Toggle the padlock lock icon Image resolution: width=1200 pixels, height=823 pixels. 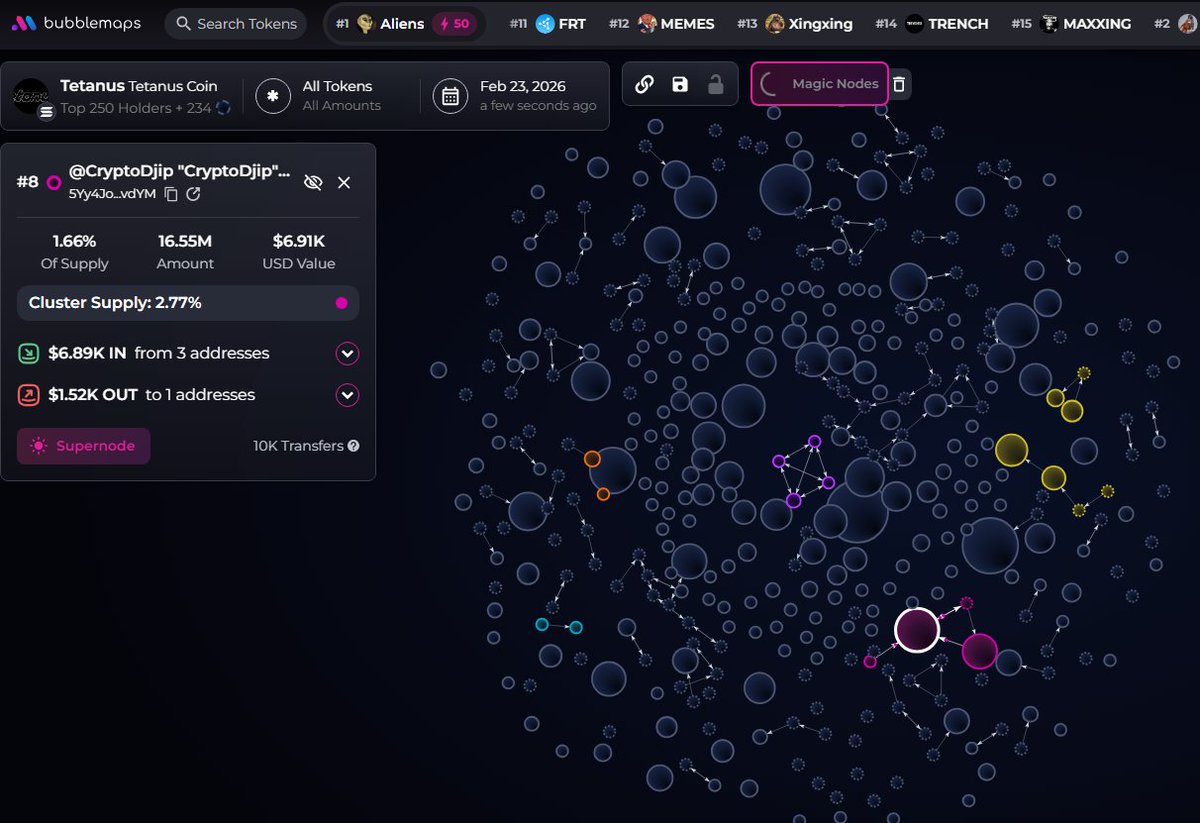pos(715,84)
